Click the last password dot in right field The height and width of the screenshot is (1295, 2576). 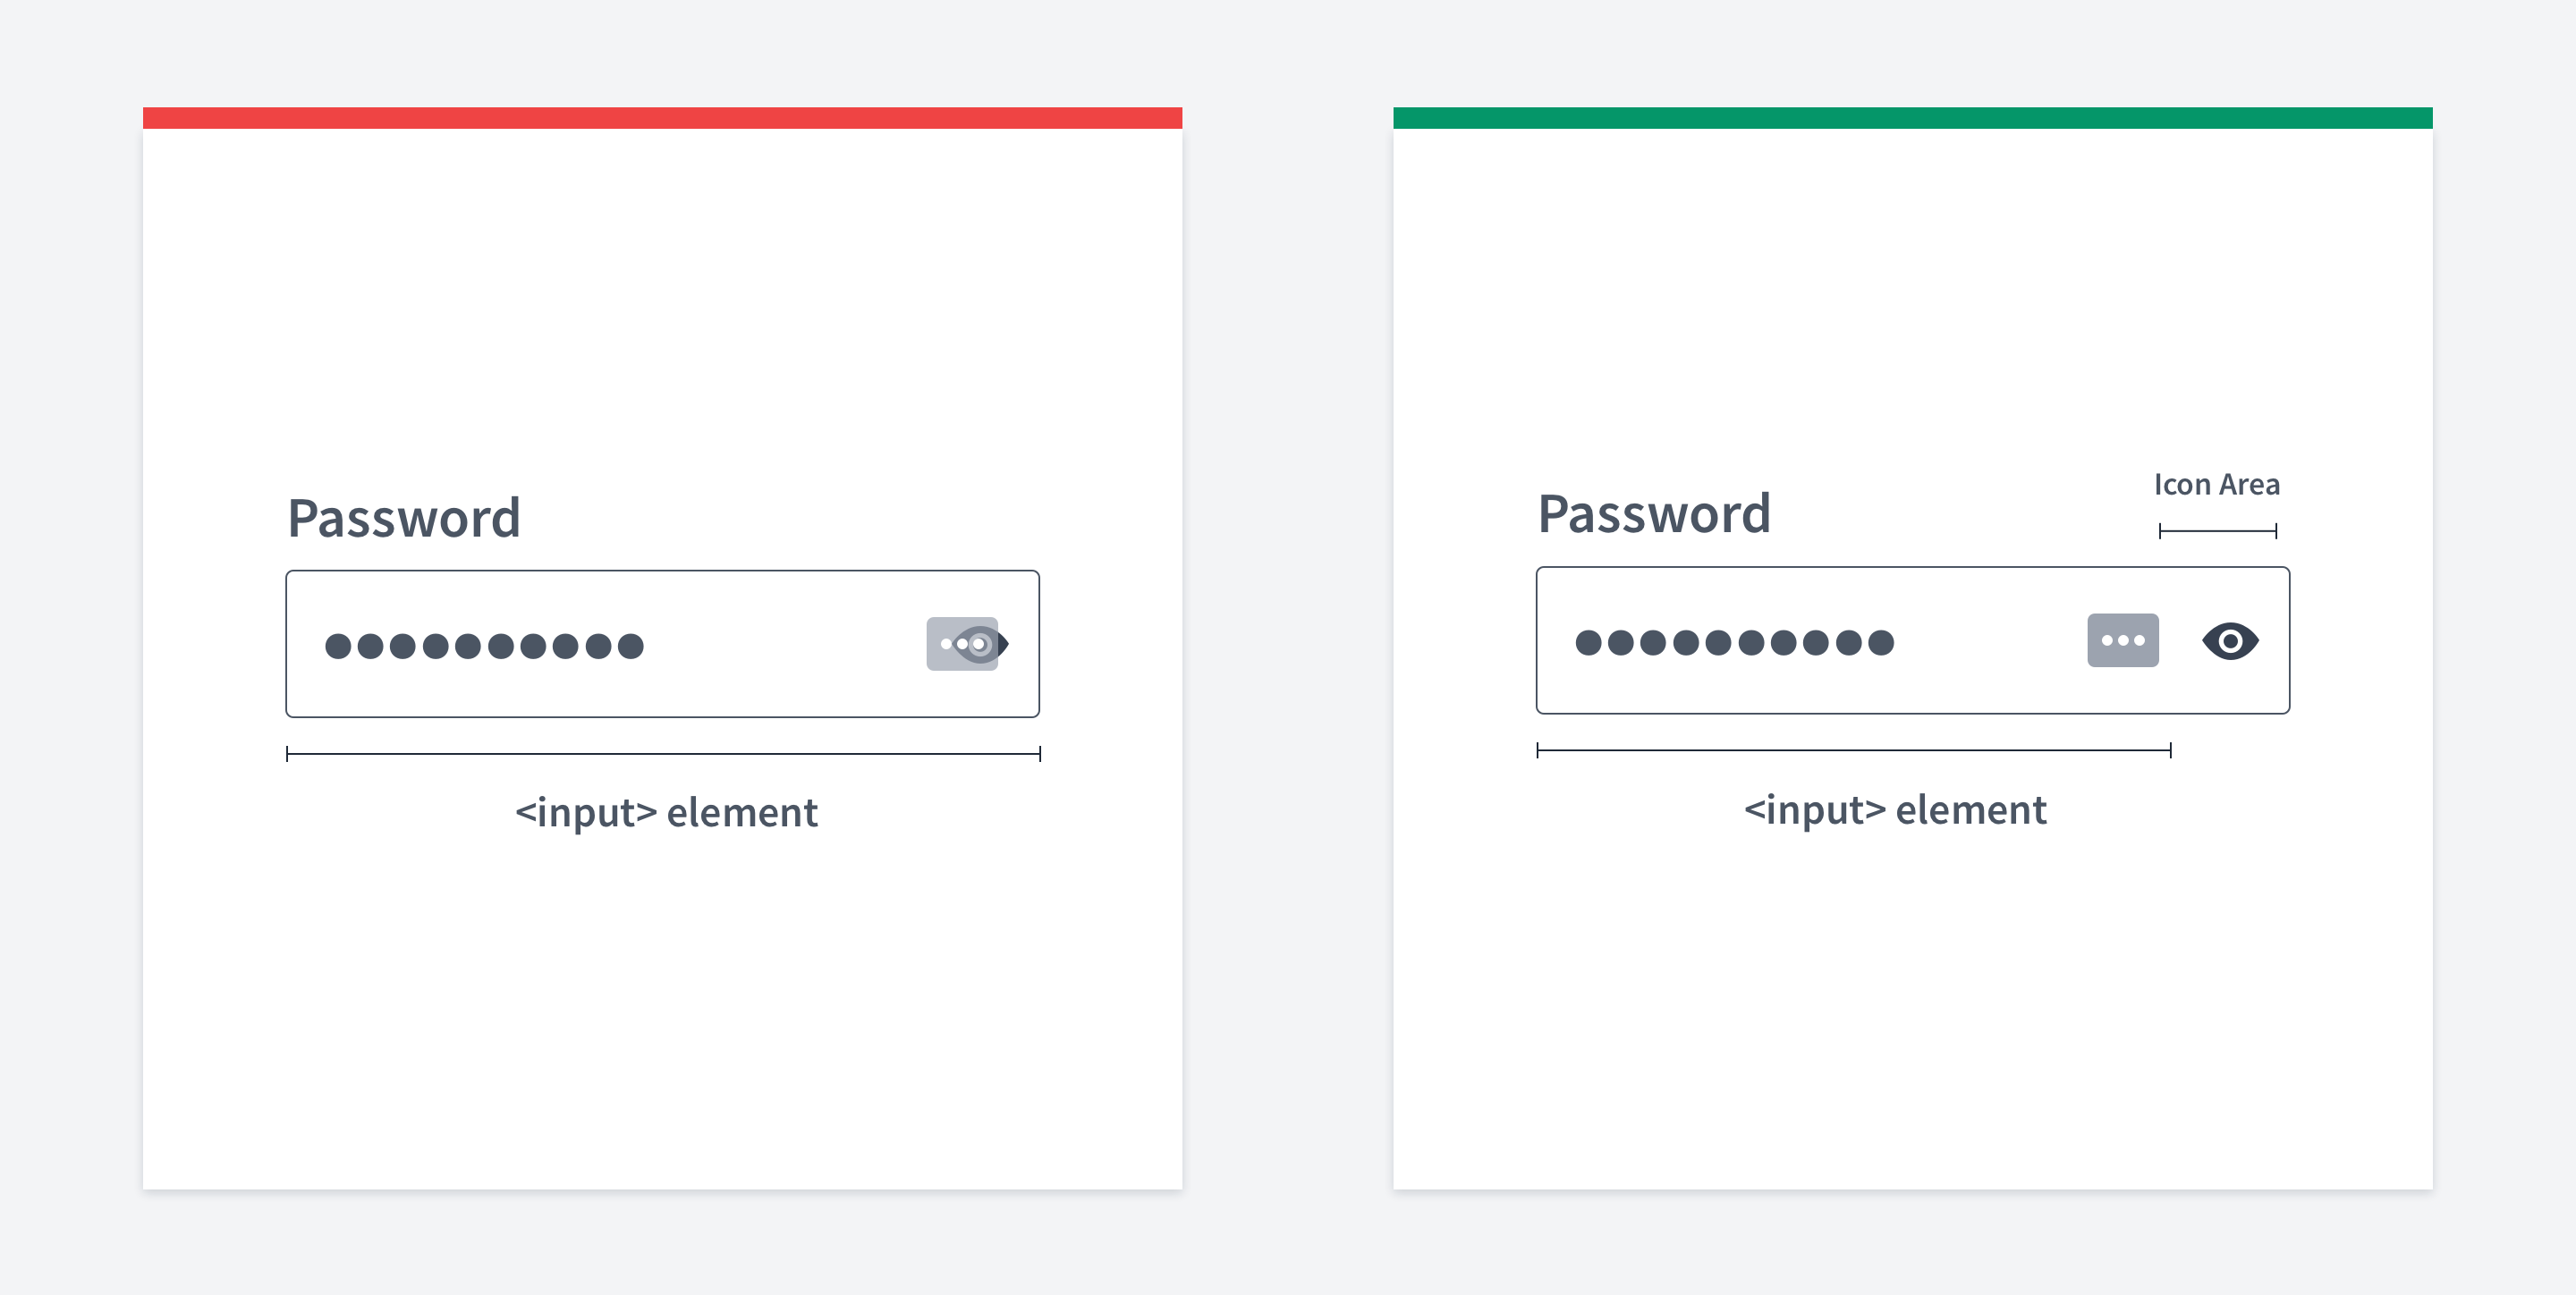pyautogui.click(x=1880, y=642)
